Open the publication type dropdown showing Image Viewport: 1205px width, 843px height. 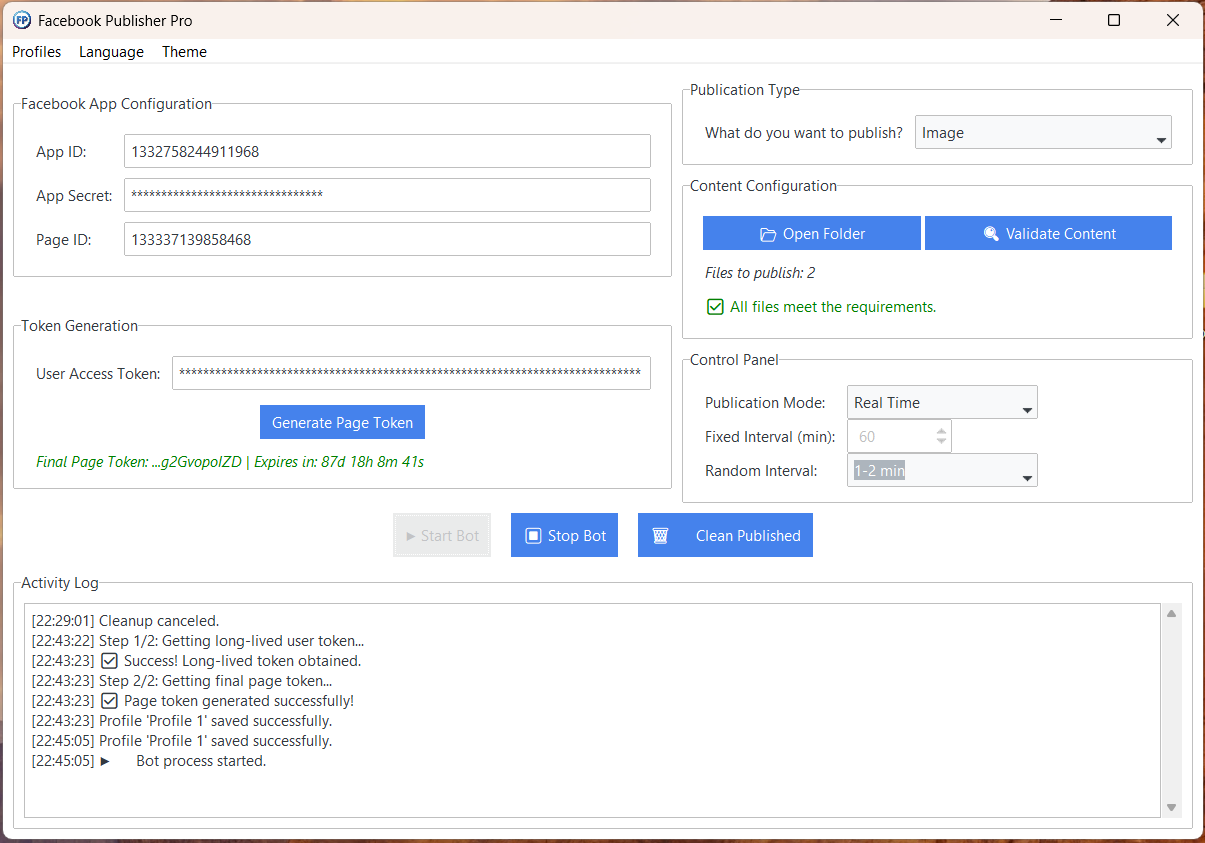coord(1043,133)
